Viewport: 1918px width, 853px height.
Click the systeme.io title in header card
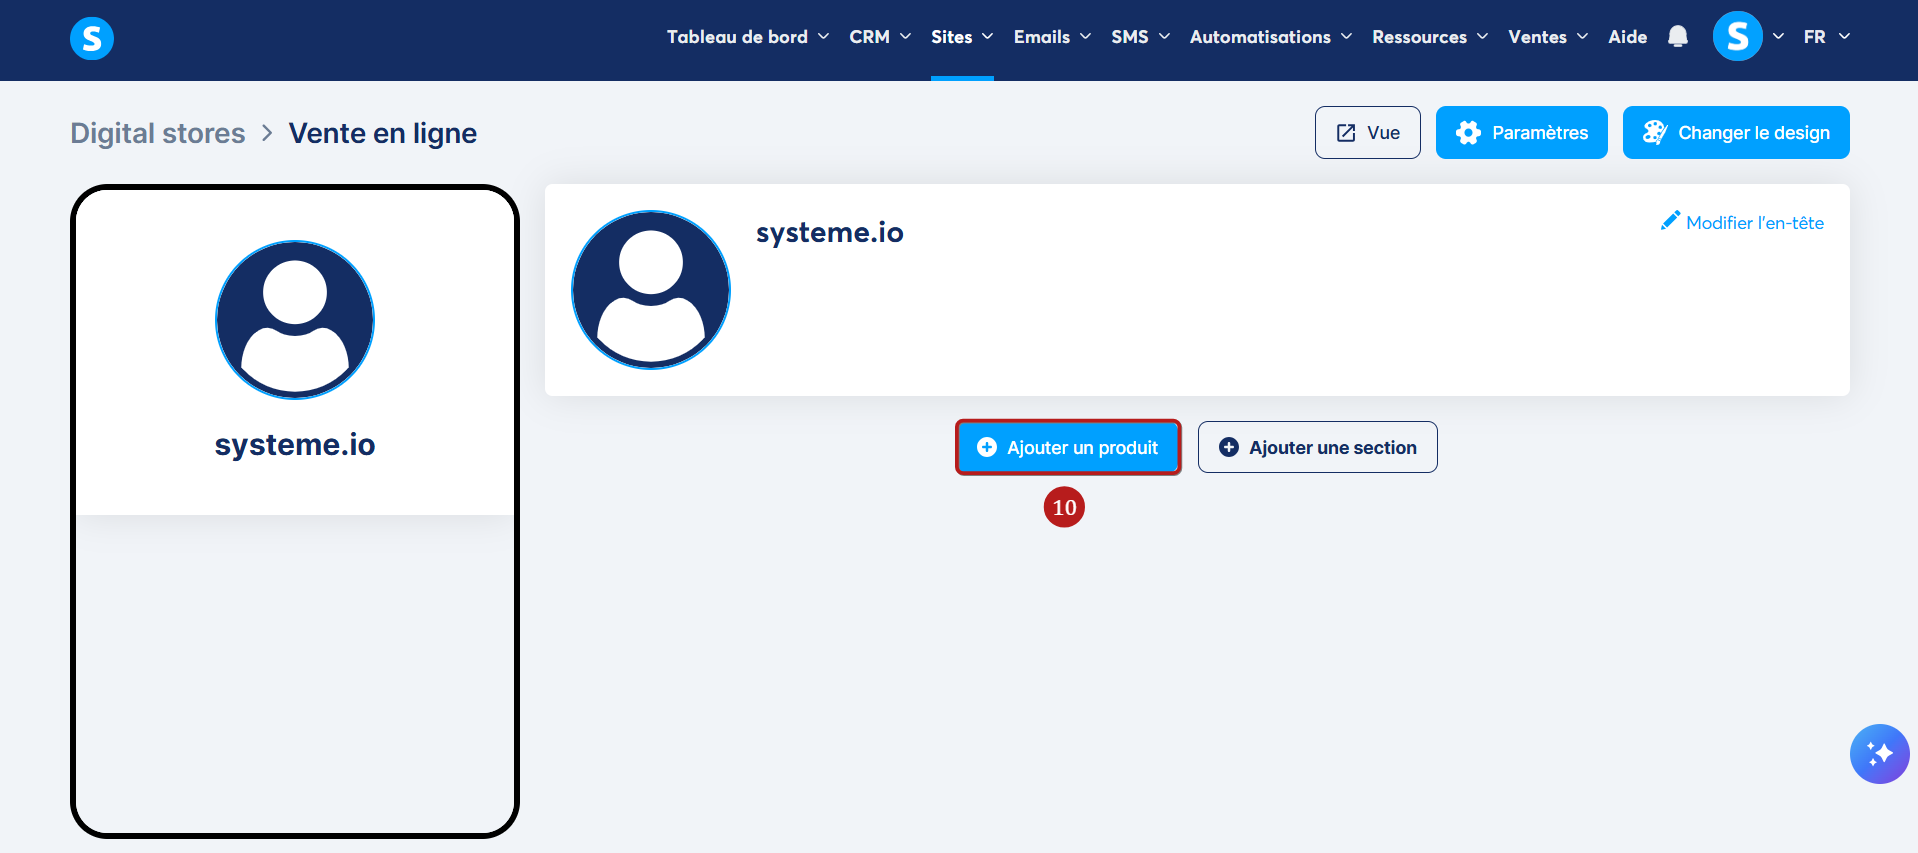(x=829, y=232)
